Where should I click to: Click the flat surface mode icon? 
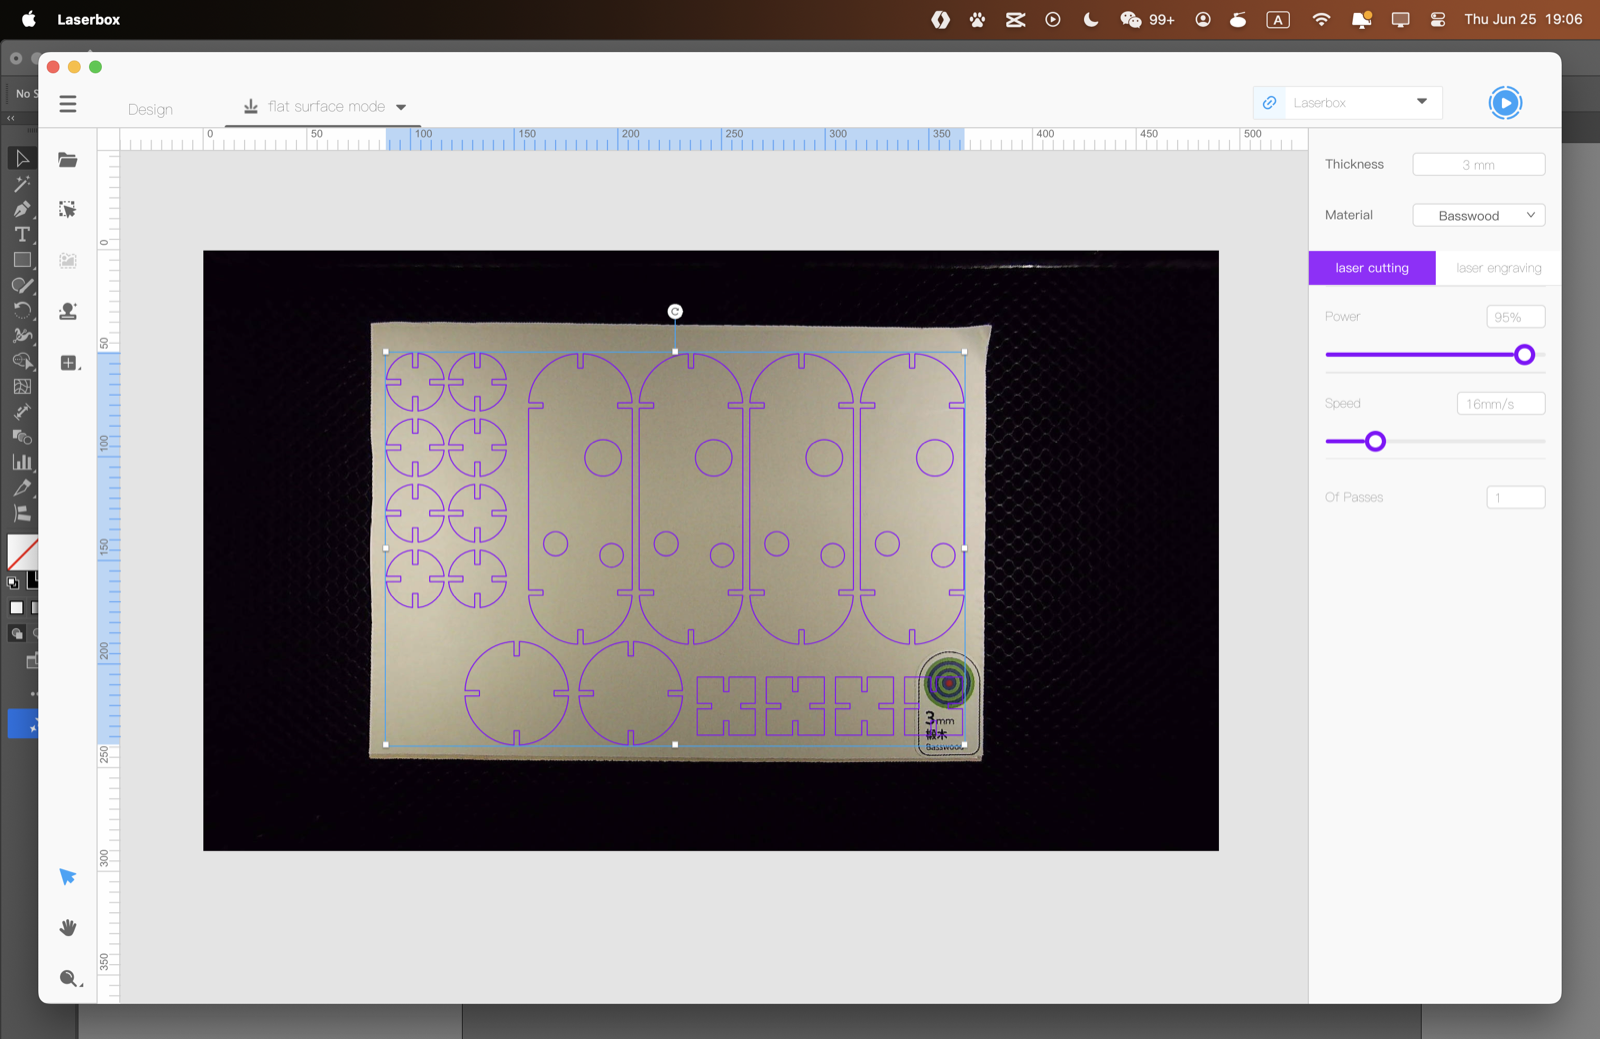coord(251,106)
